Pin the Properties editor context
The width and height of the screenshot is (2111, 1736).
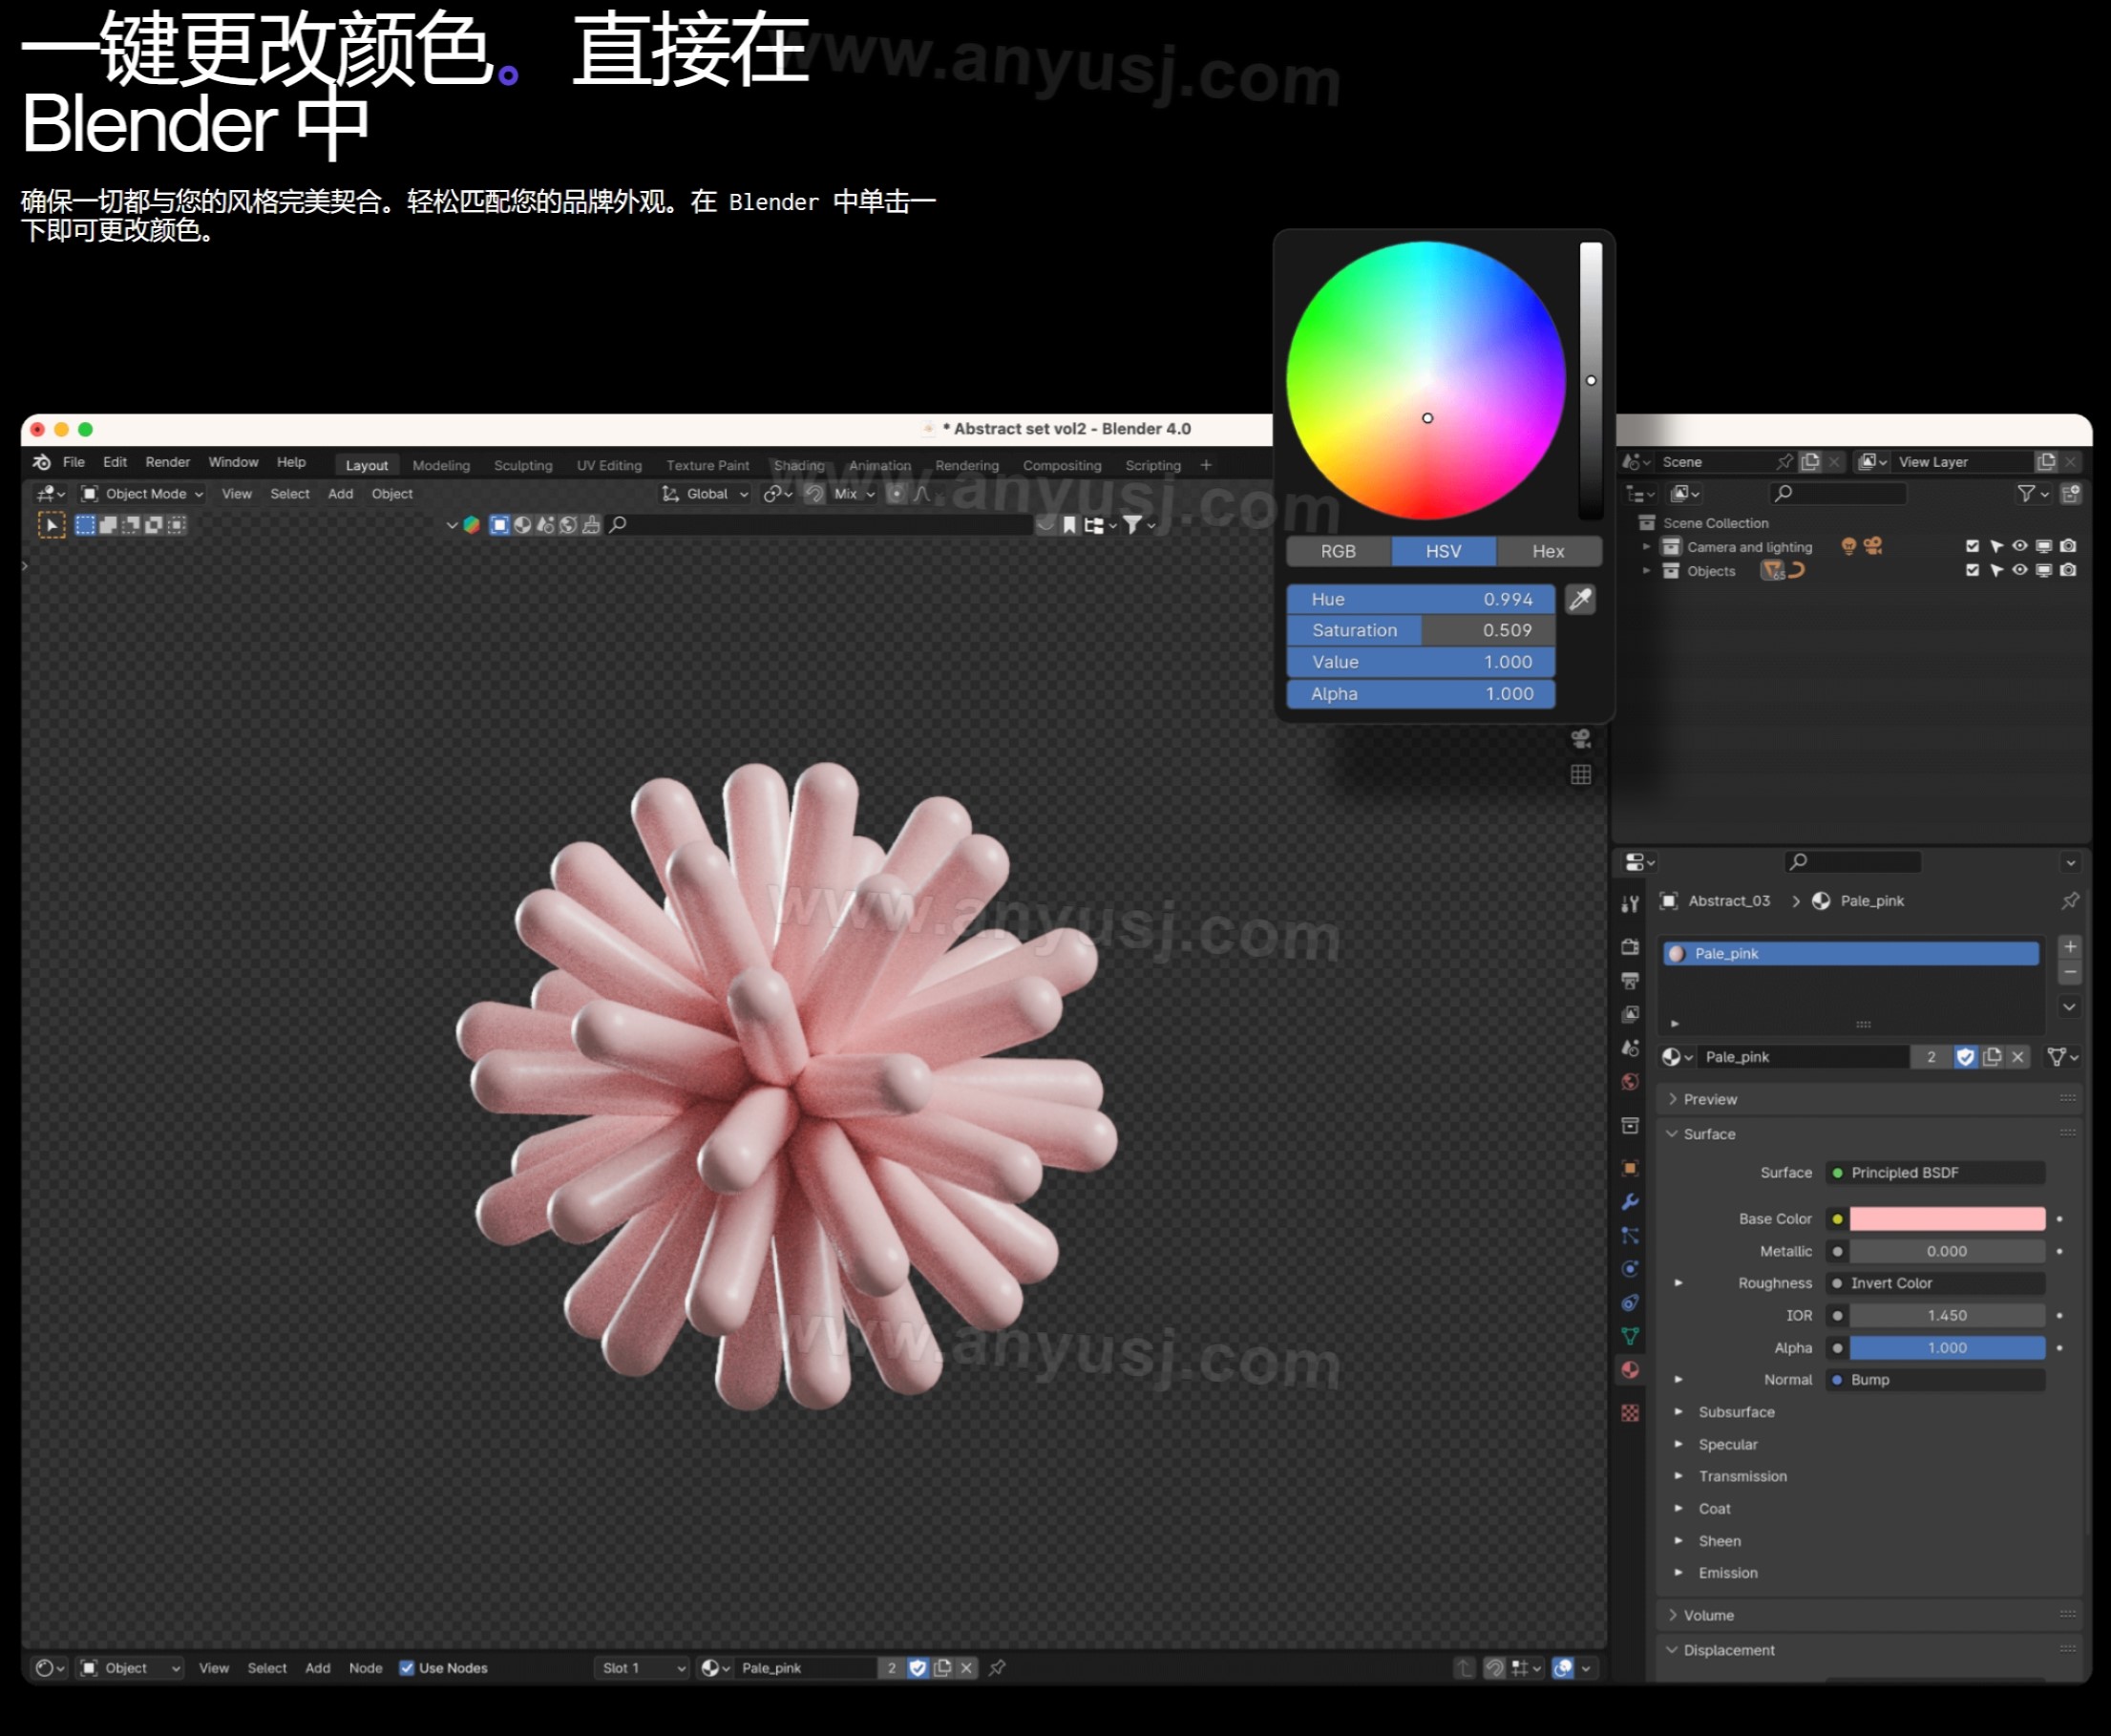coord(2070,901)
